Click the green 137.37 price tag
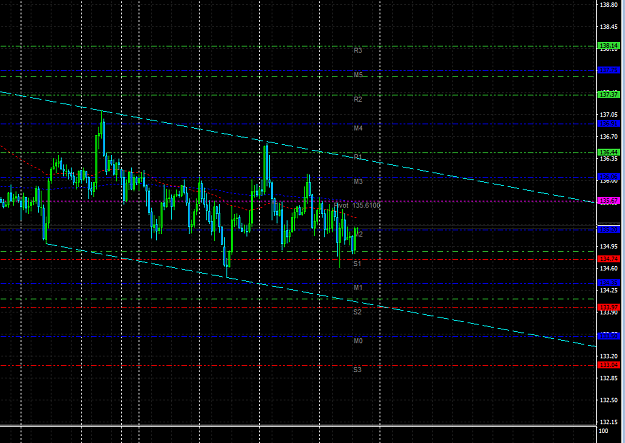 609,95
